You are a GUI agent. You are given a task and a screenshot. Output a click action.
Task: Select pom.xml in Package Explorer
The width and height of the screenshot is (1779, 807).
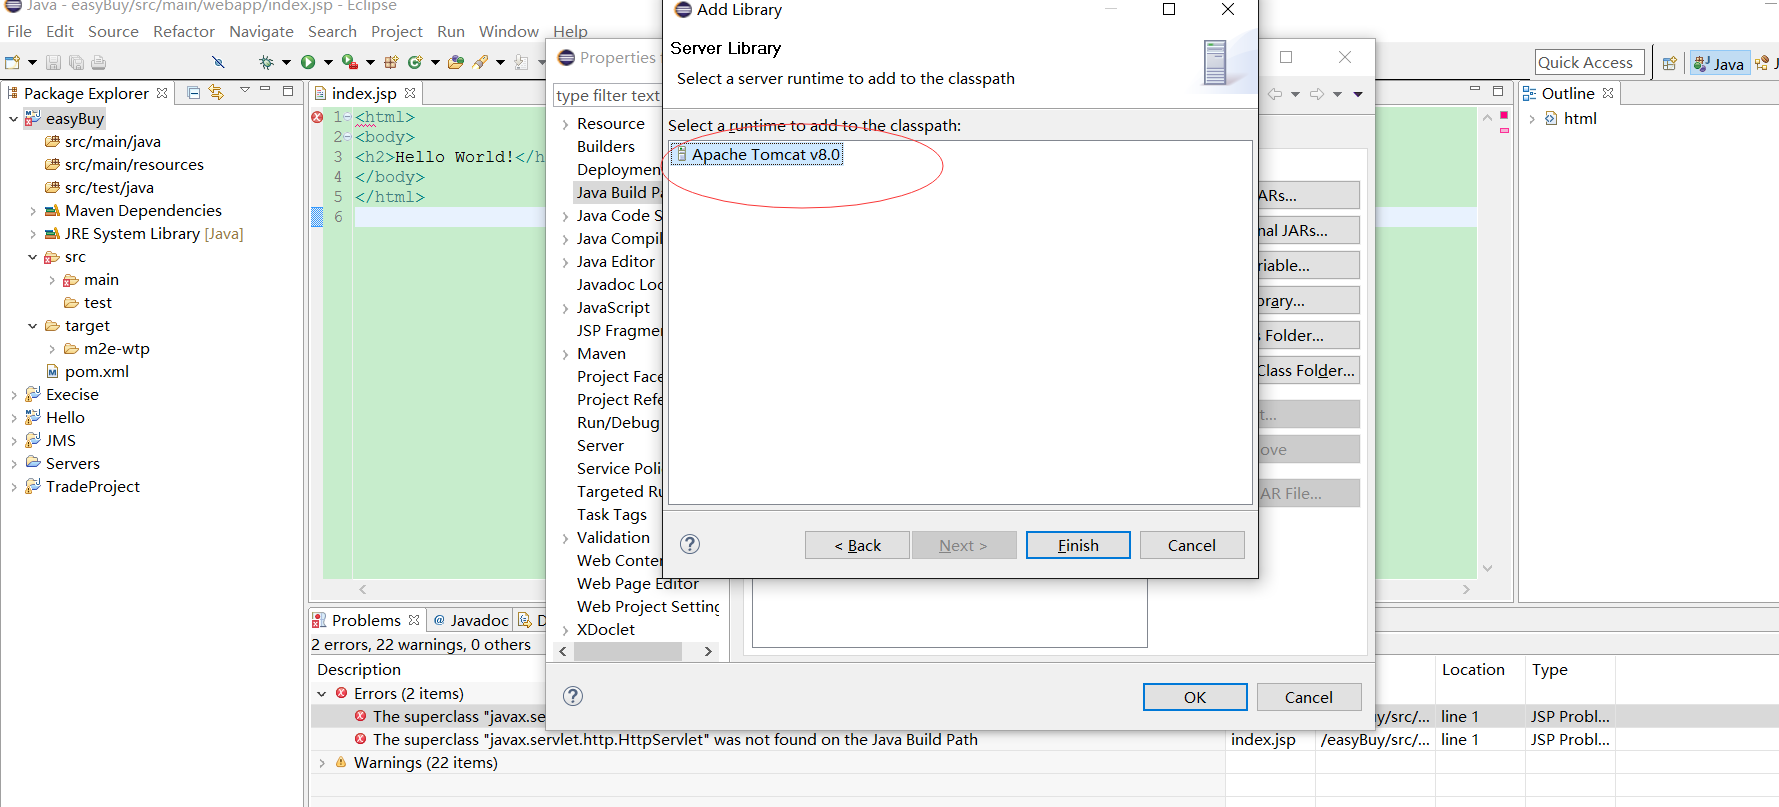coord(97,372)
